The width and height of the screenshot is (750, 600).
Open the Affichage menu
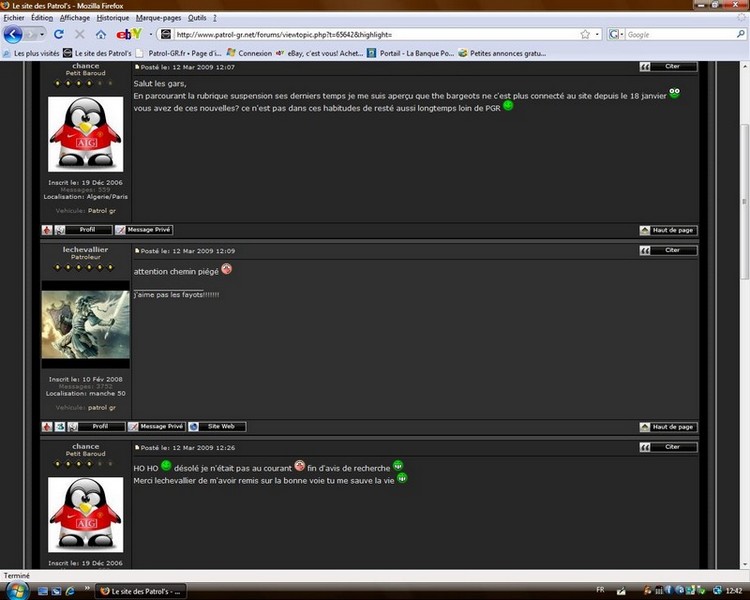pyautogui.click(x=75, y=18)
